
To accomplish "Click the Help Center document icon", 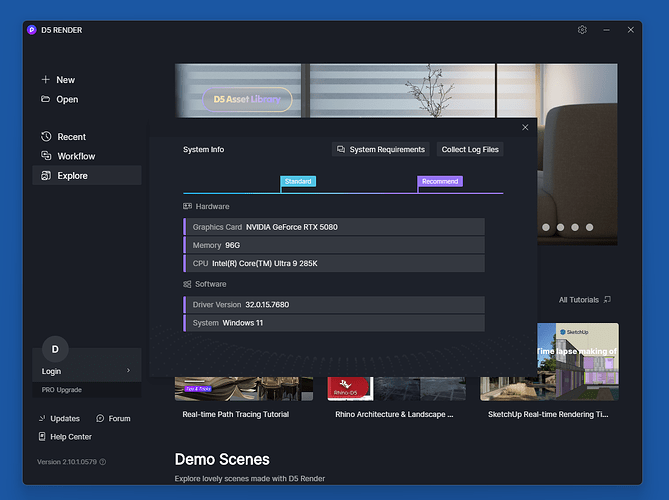I will click(x=42, y=436).
